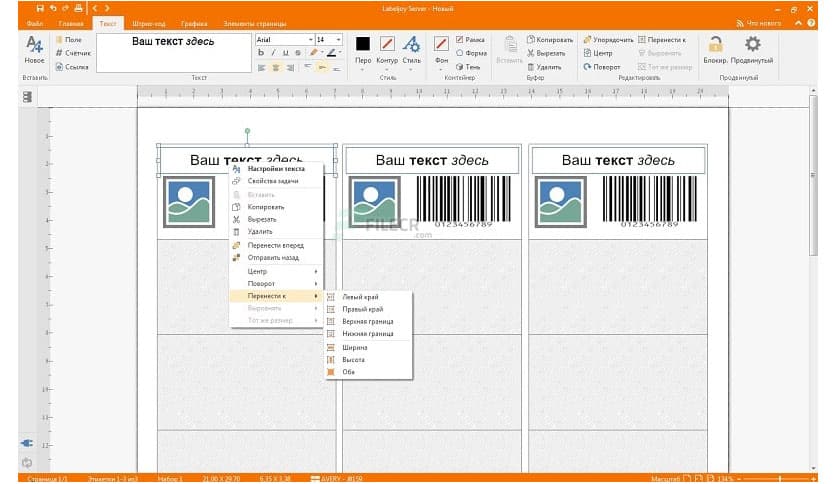
Task: Click the Что нового link
Action: (759, 22)
